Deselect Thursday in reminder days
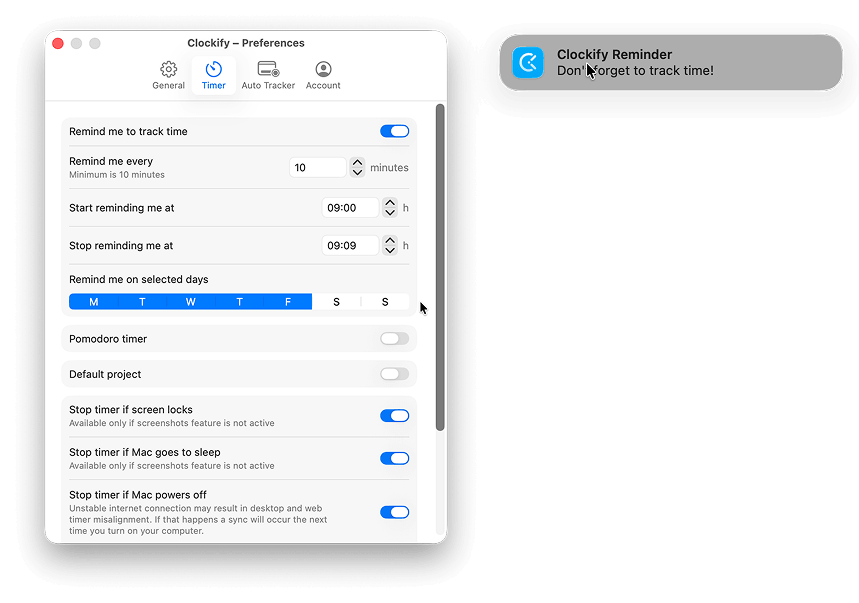The image size is (859, 603). (x=239, y=302)
